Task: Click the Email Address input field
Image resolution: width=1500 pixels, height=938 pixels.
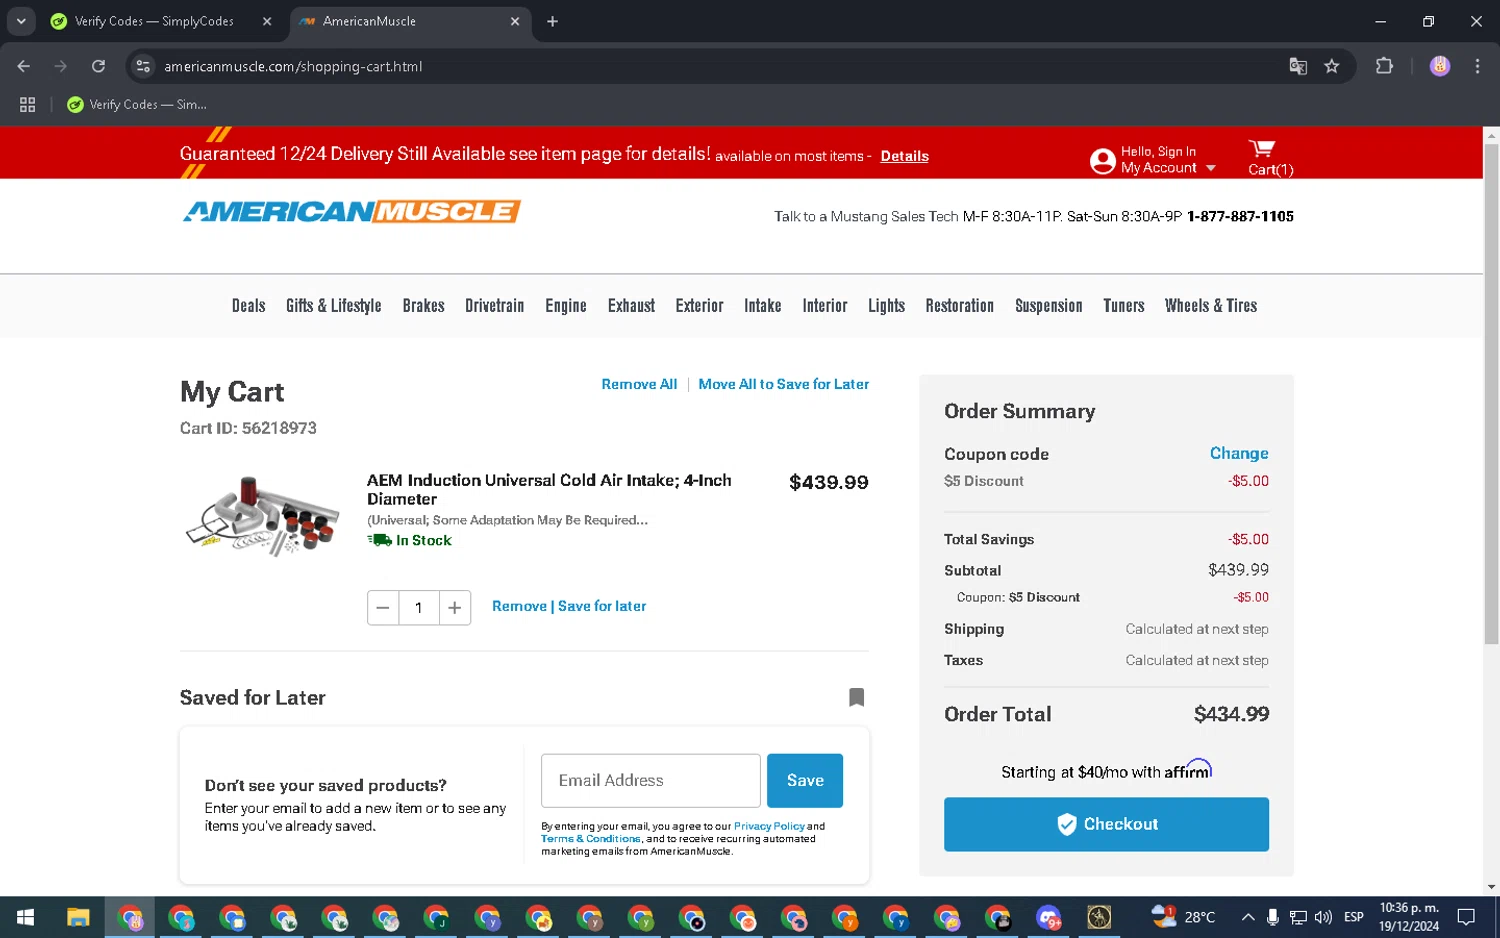Action: [x=650, y=780]
